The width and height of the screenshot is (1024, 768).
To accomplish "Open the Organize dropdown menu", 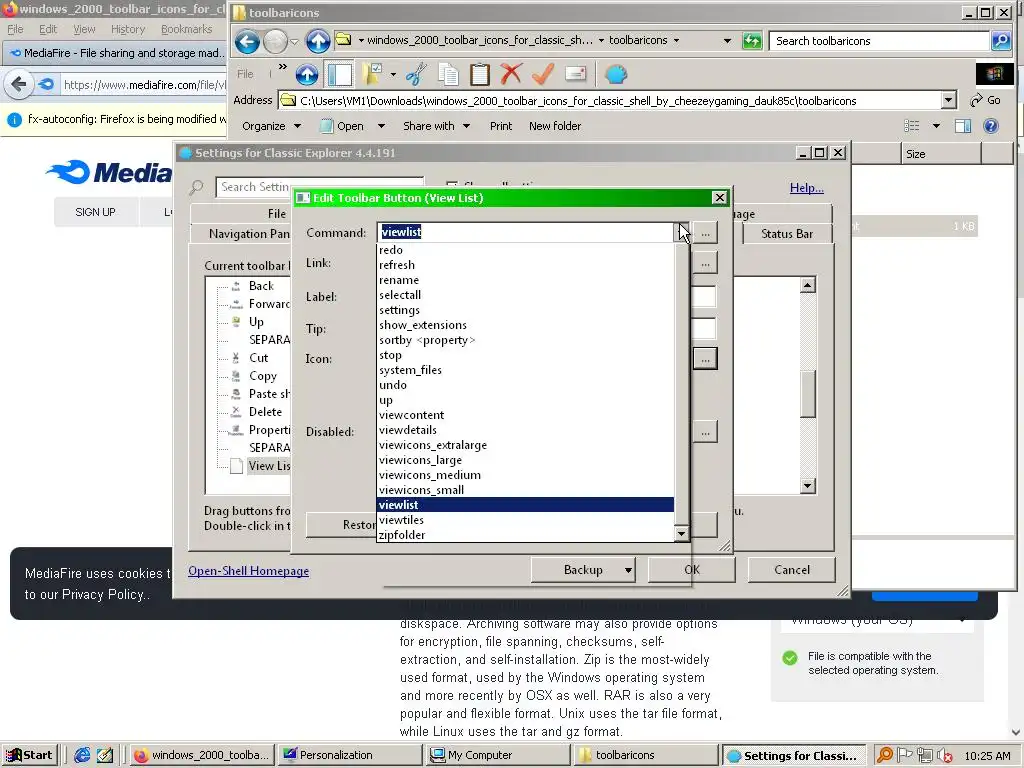I will click(x=272, y=126).
